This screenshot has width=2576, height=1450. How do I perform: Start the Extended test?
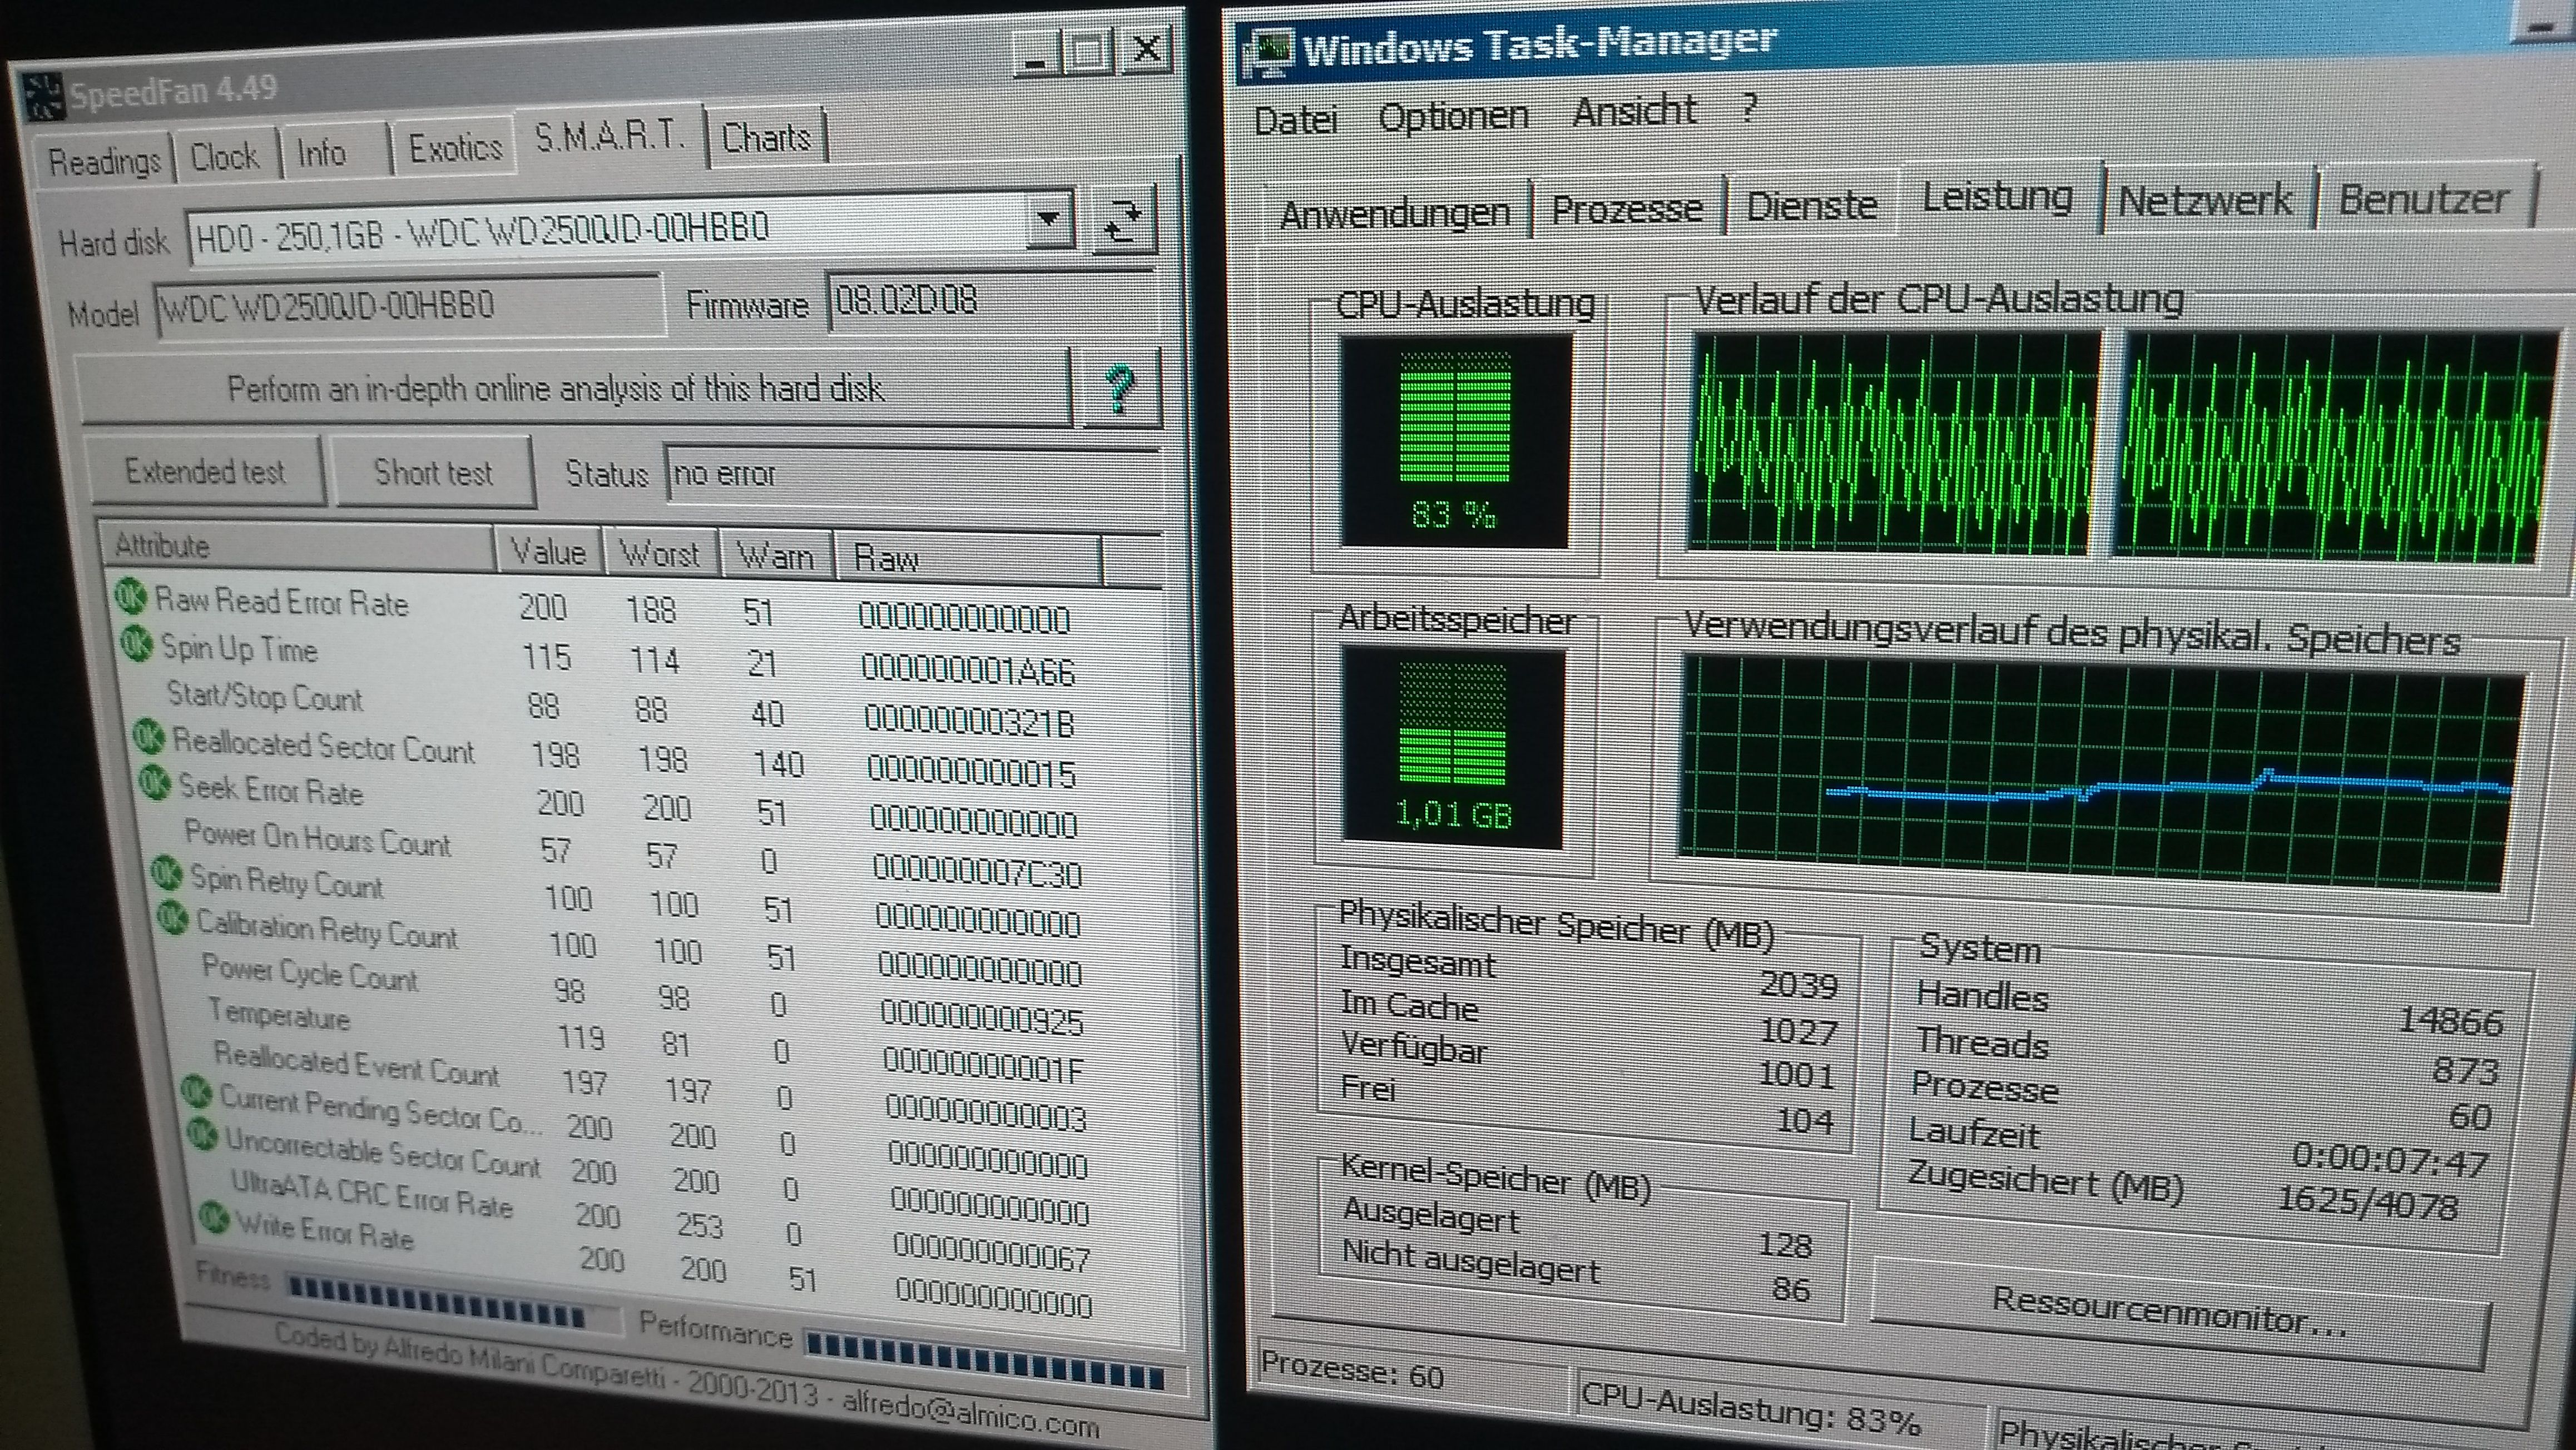click(205, 470)
